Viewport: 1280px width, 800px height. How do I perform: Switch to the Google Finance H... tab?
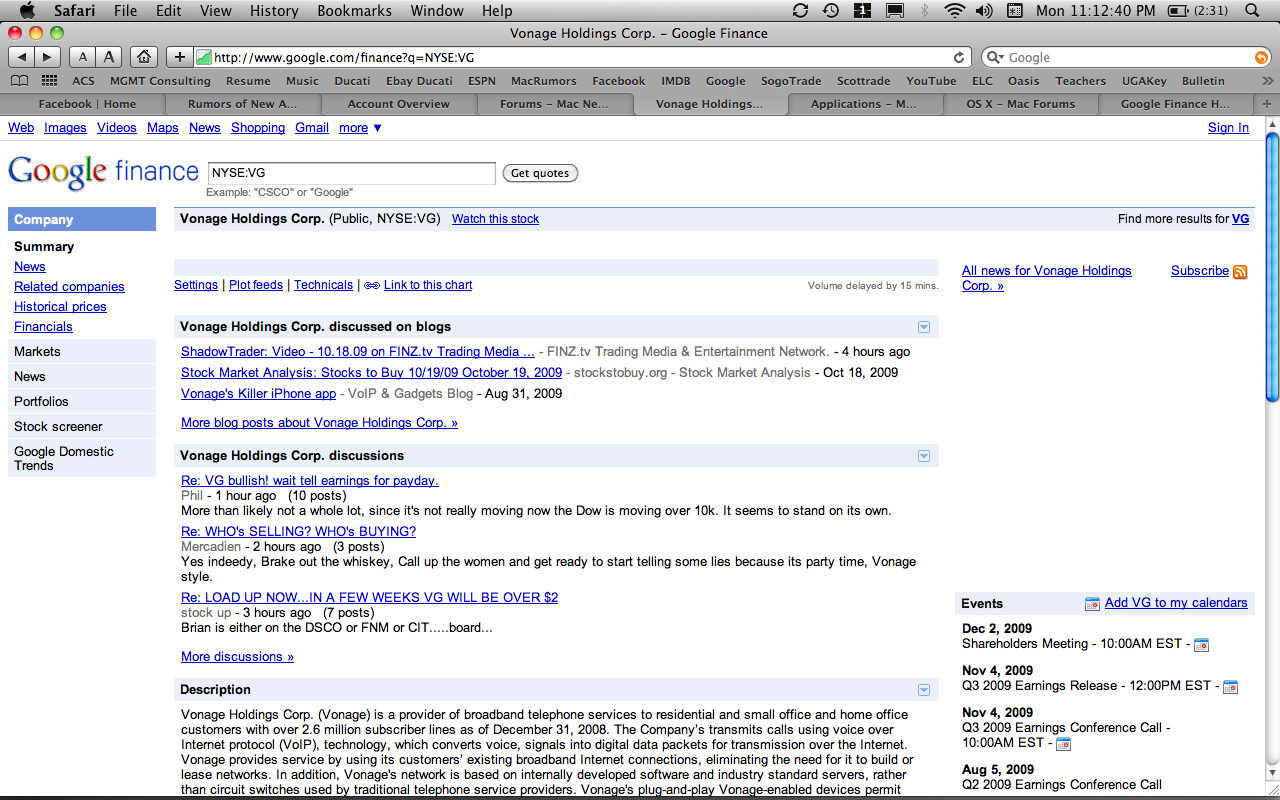[x=1175, y=104]
